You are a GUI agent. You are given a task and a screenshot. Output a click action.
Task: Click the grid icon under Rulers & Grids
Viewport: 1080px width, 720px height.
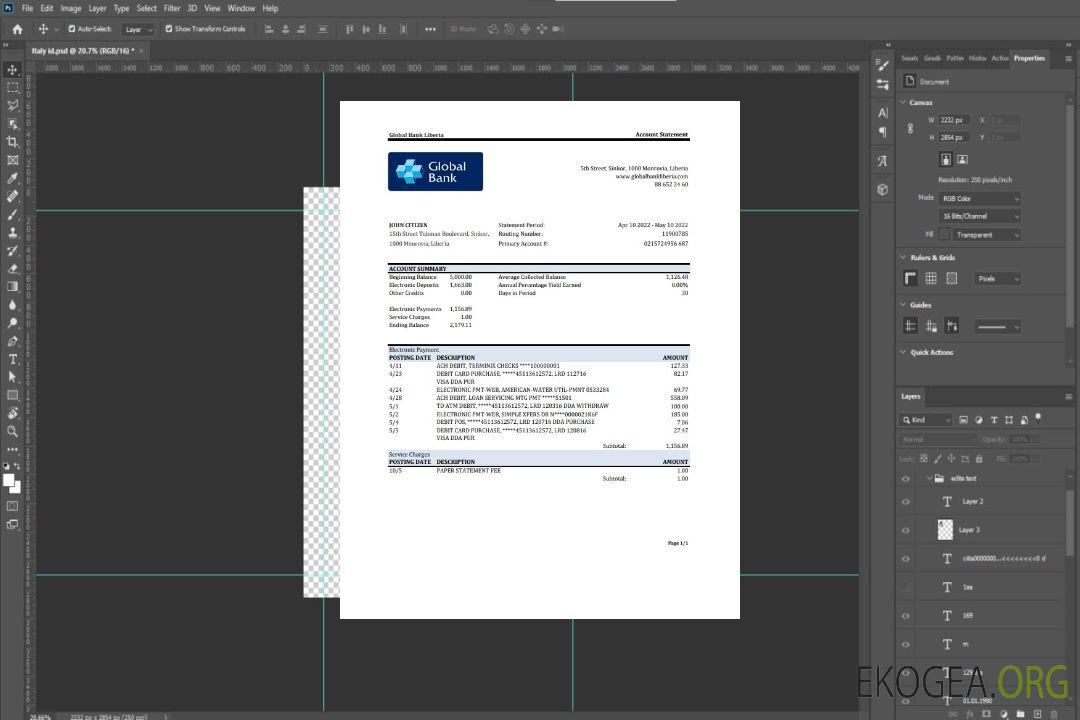point(931,279)
